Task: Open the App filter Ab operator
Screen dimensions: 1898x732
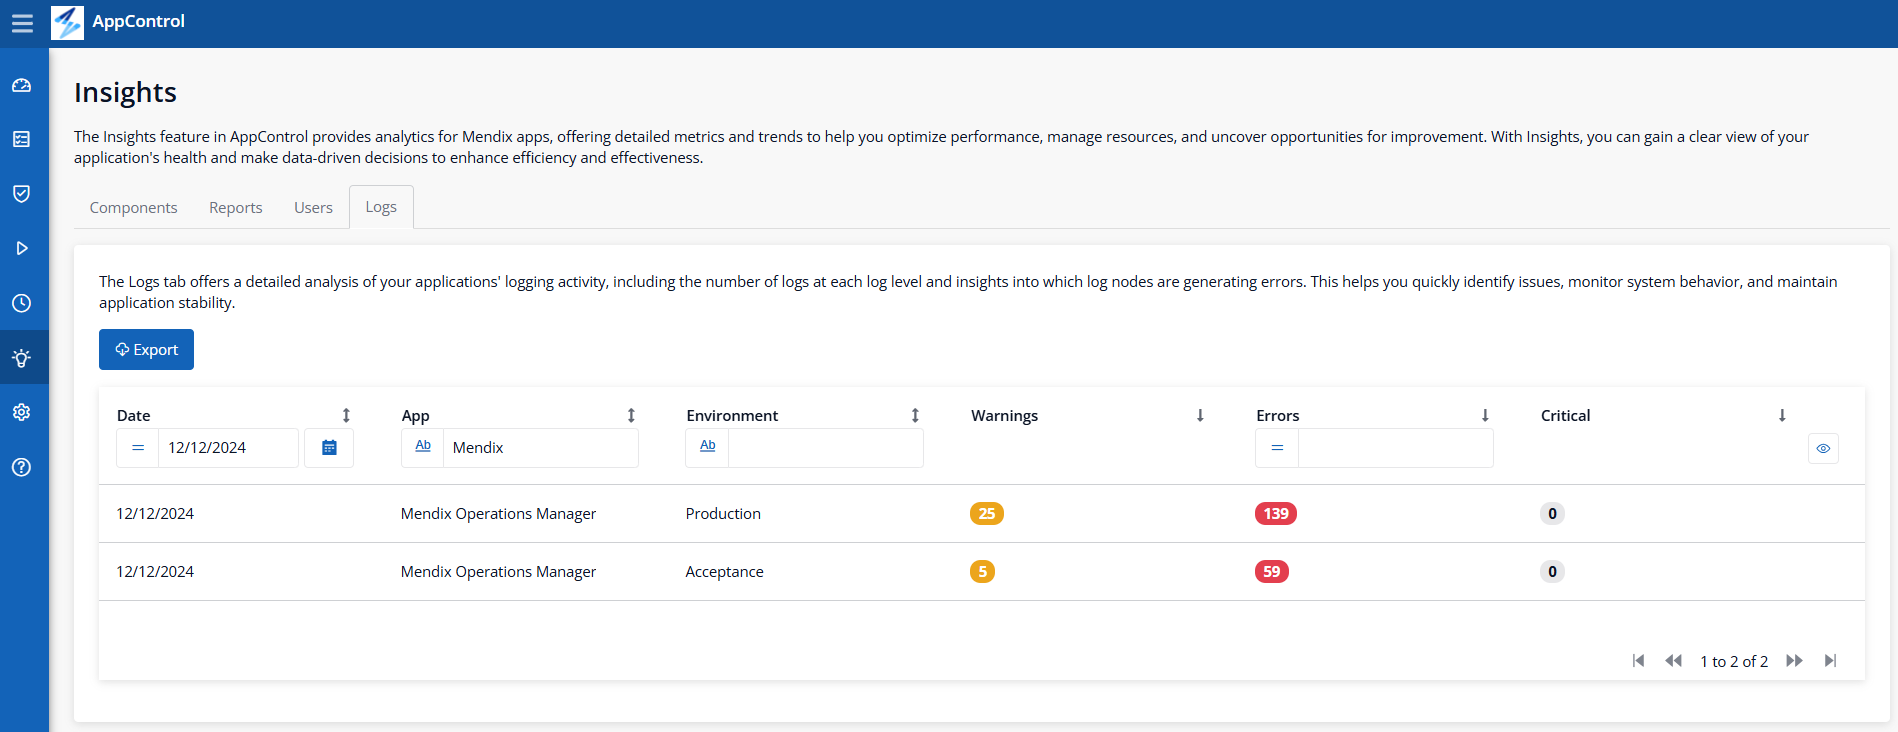Action: tap(423, 448)
